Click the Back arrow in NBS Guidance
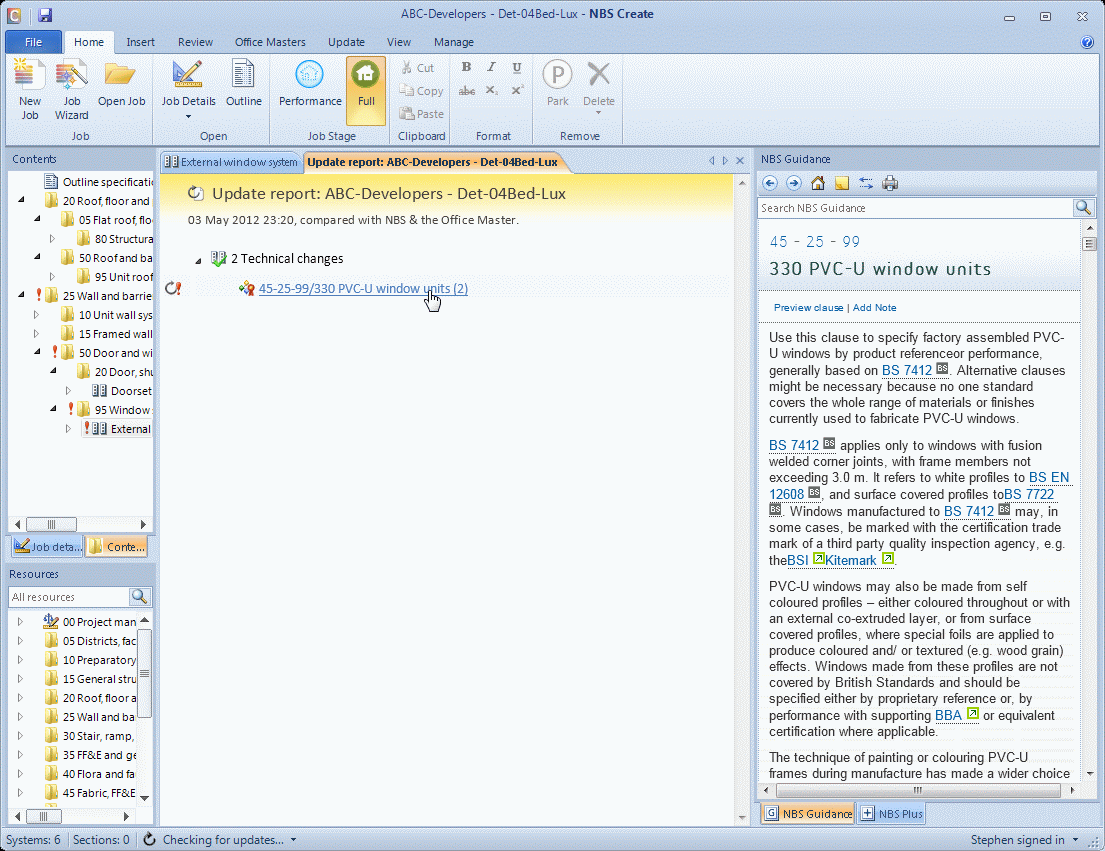1105x851 pixels. pos(769,183)
